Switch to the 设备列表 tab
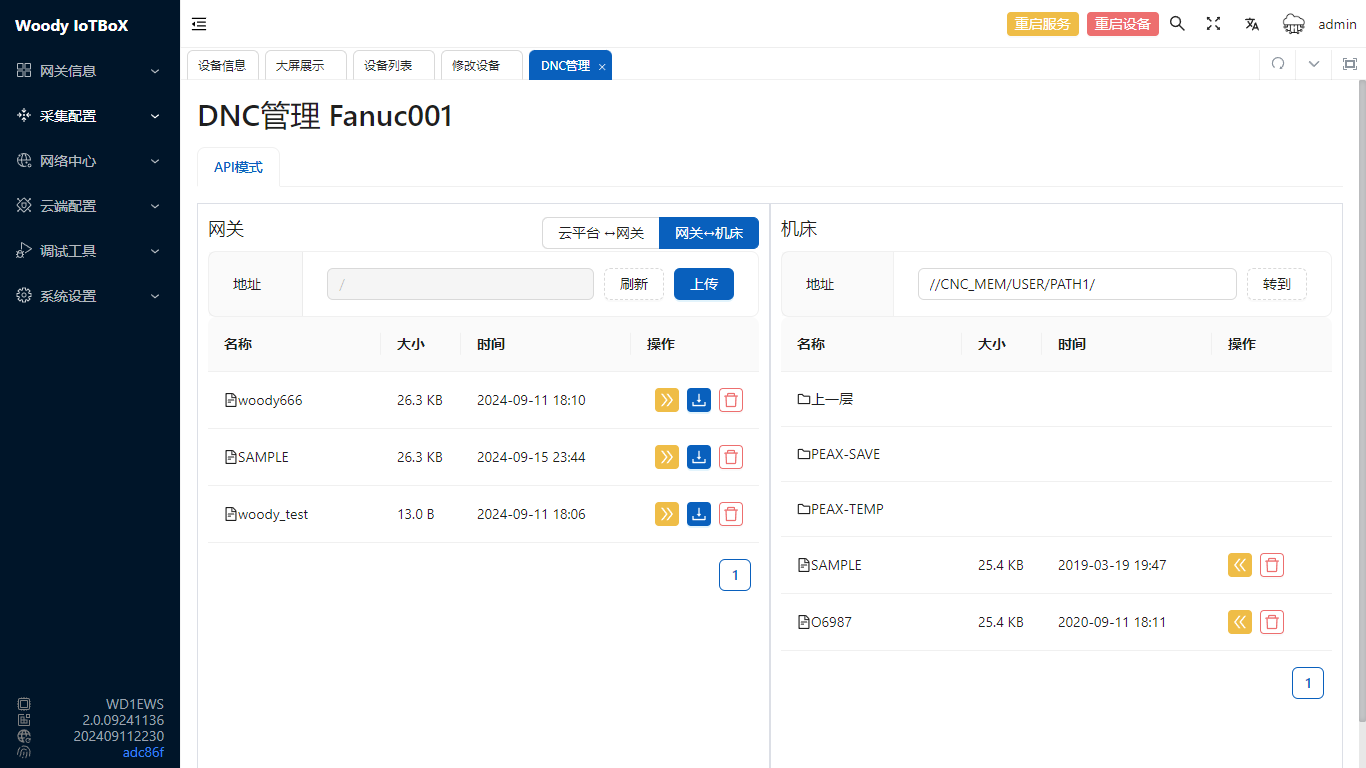 388,65
